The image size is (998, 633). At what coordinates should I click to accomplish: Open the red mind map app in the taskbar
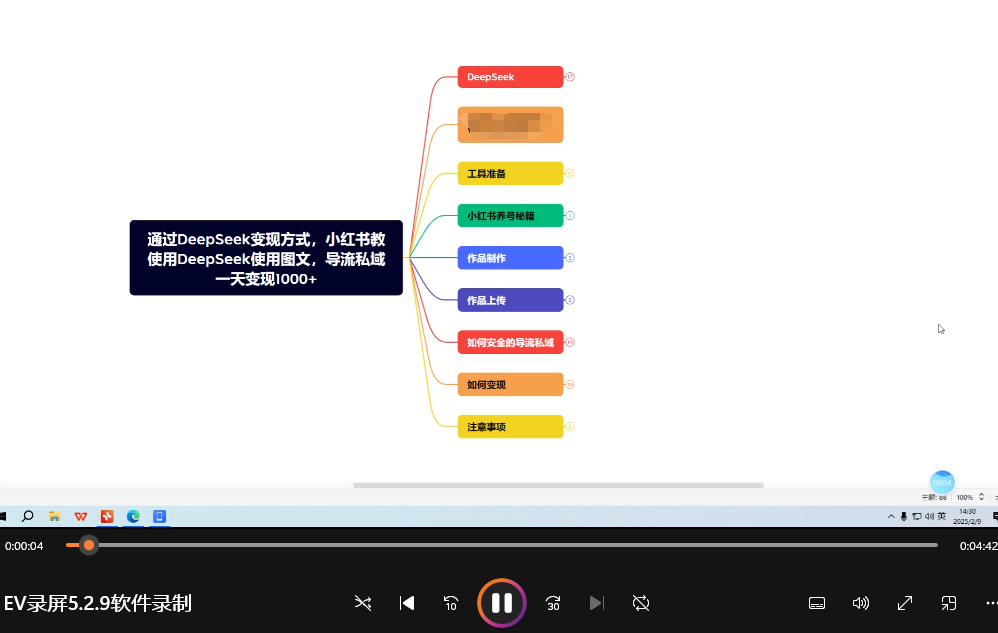(x=107, y=516)
